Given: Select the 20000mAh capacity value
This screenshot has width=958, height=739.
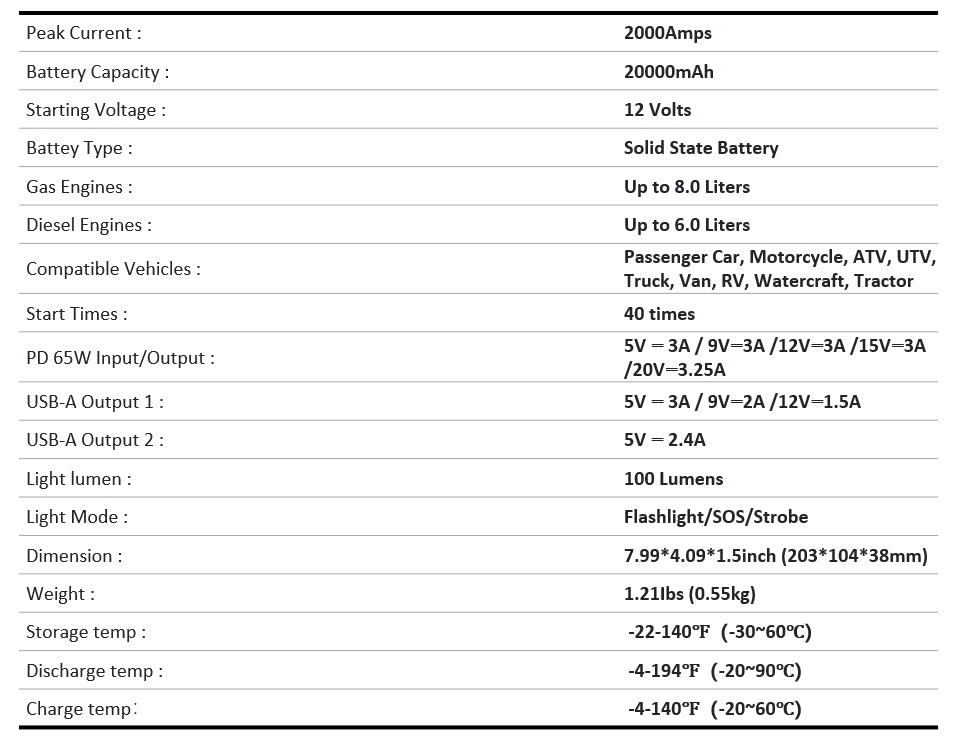Looking at the screenshot, I should click(669, 72).
